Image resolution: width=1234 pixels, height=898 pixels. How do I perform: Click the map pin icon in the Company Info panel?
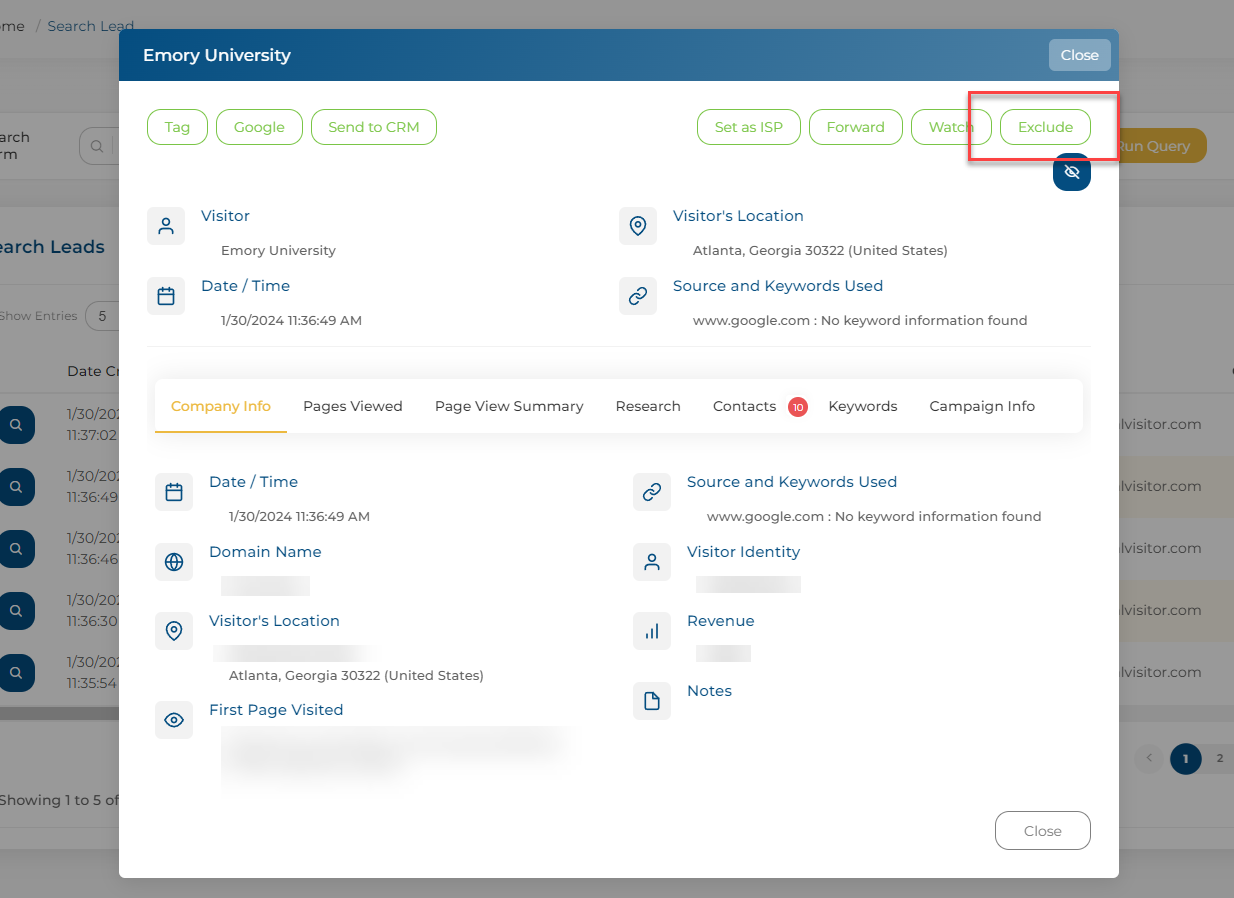174,631
